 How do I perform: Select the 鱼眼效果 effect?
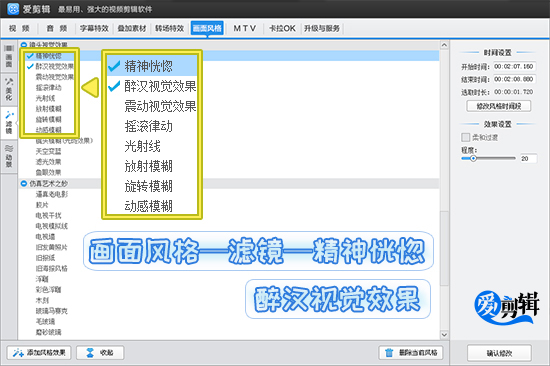49,172
